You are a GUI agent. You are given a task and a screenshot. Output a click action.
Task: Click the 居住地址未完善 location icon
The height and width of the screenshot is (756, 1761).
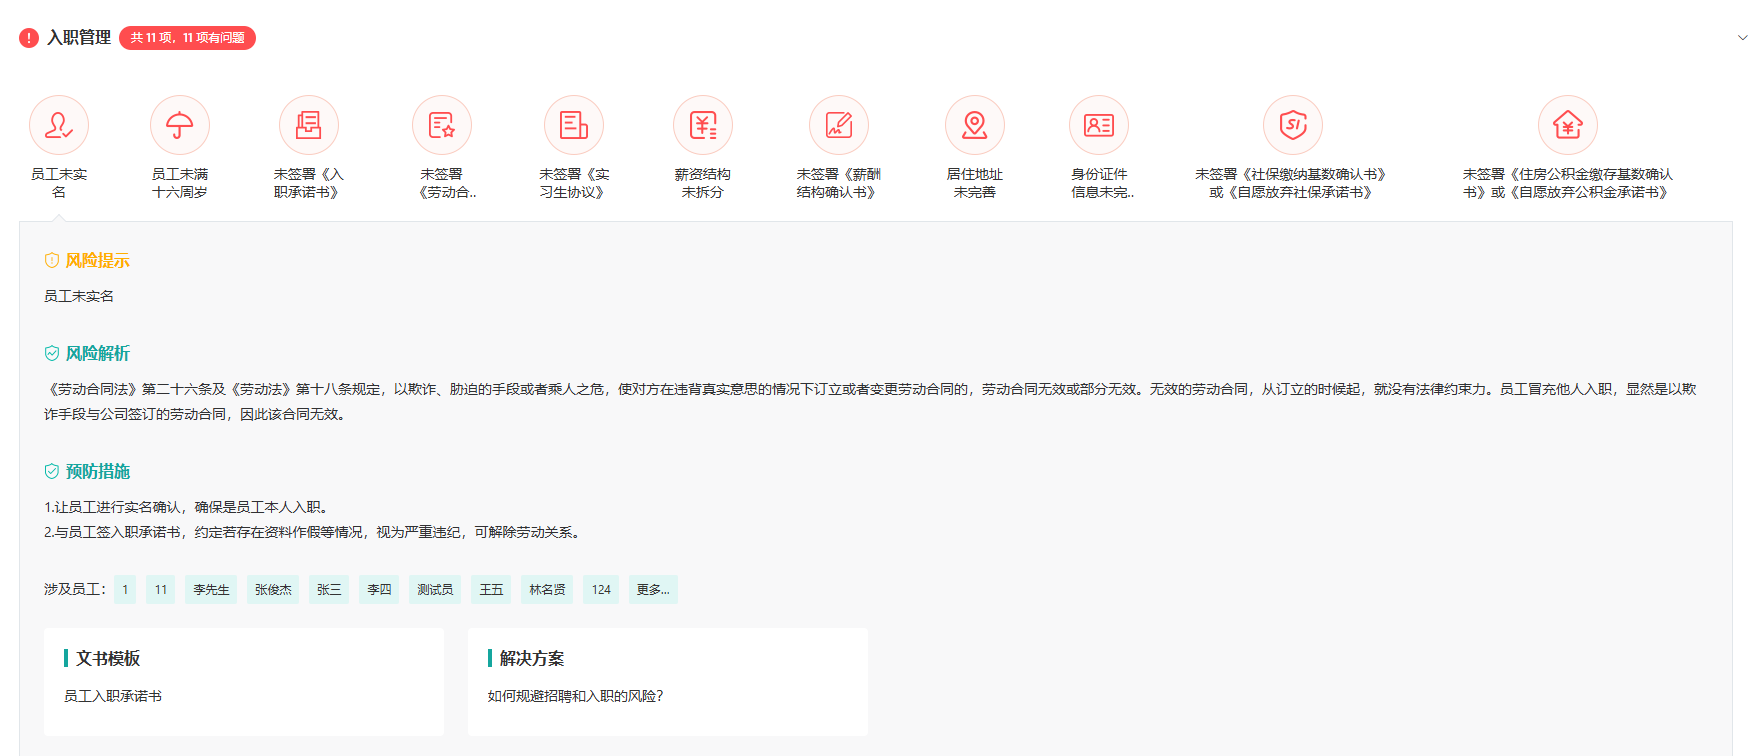coord(975,125)
